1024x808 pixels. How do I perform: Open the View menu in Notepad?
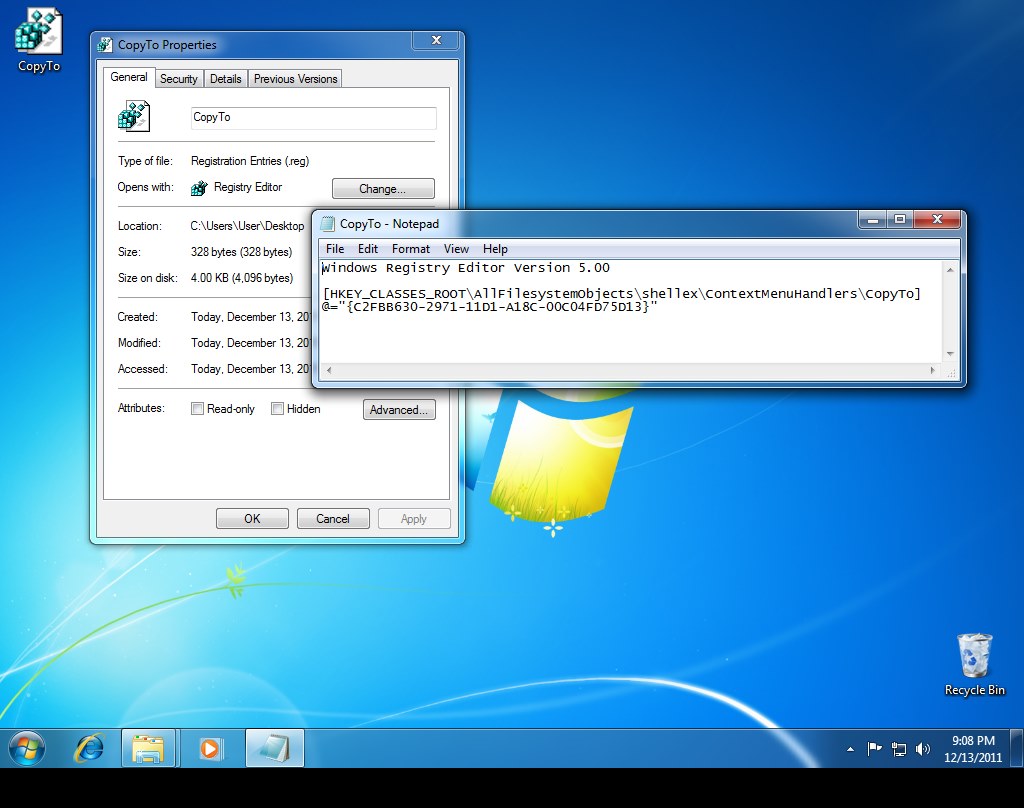(x=456, y=249)
